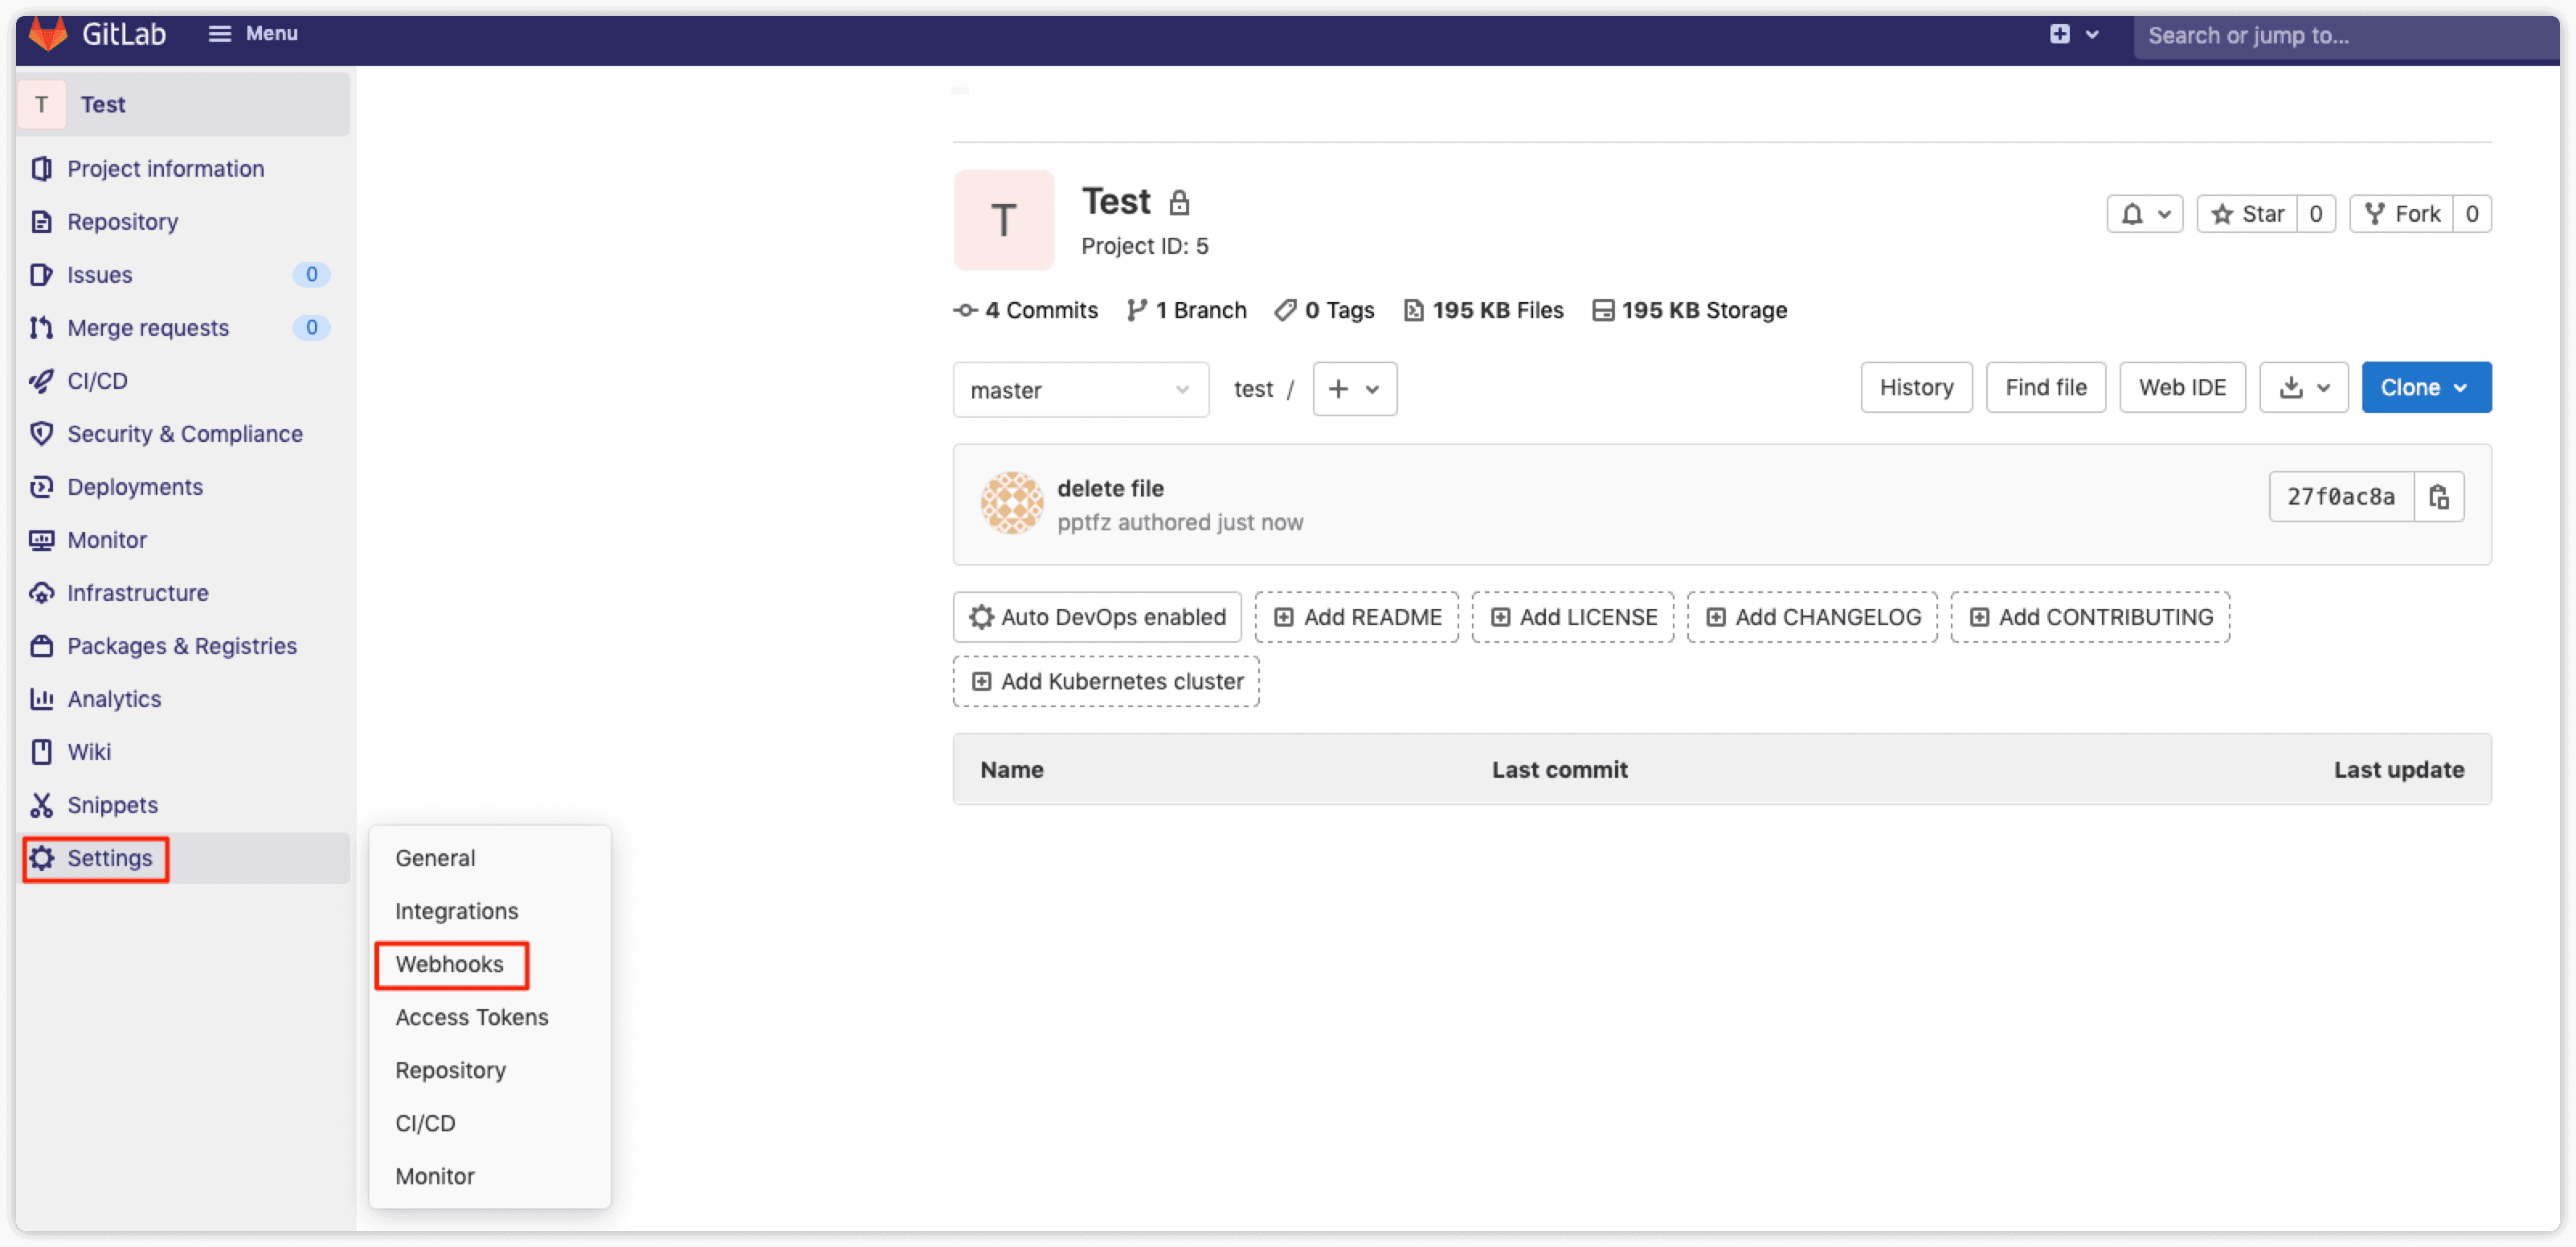Click the Find file button

click(x=2046, y=387)
